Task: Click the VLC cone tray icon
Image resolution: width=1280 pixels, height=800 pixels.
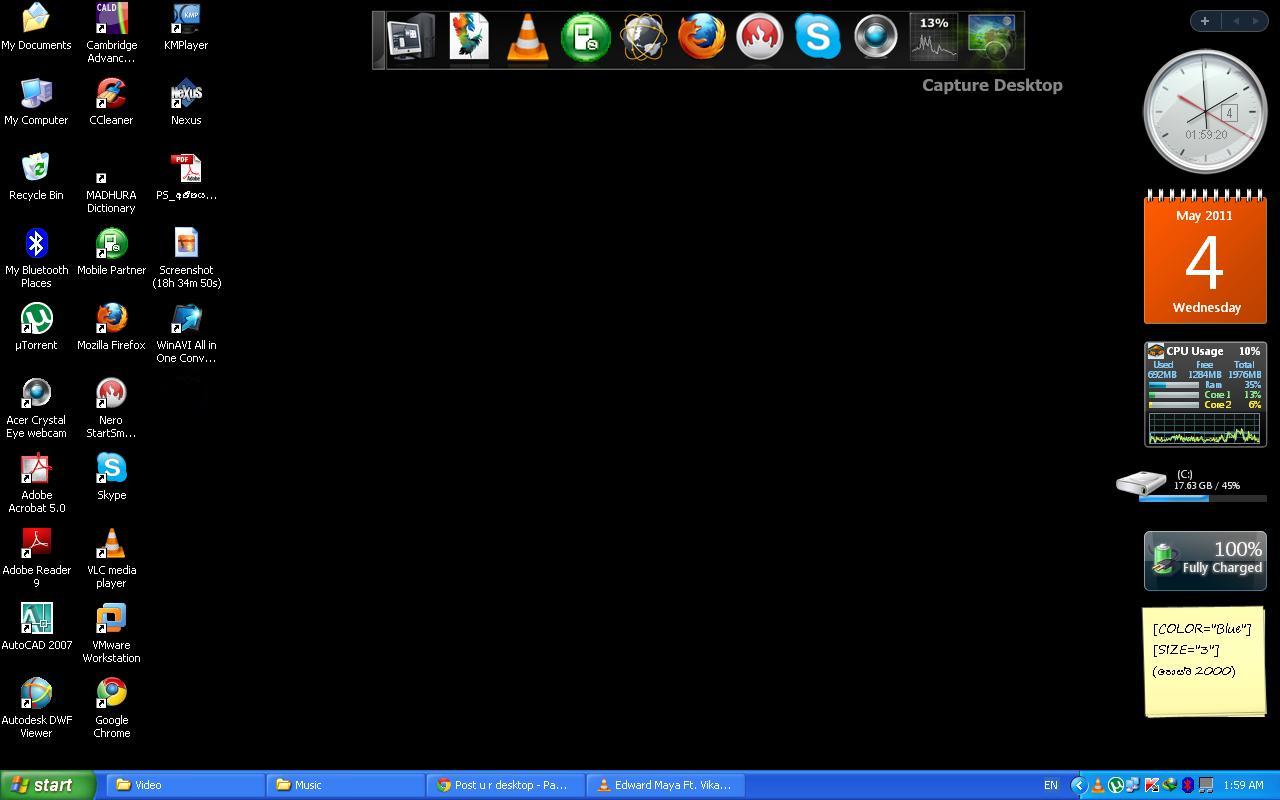Action: tap(1098, 785)
